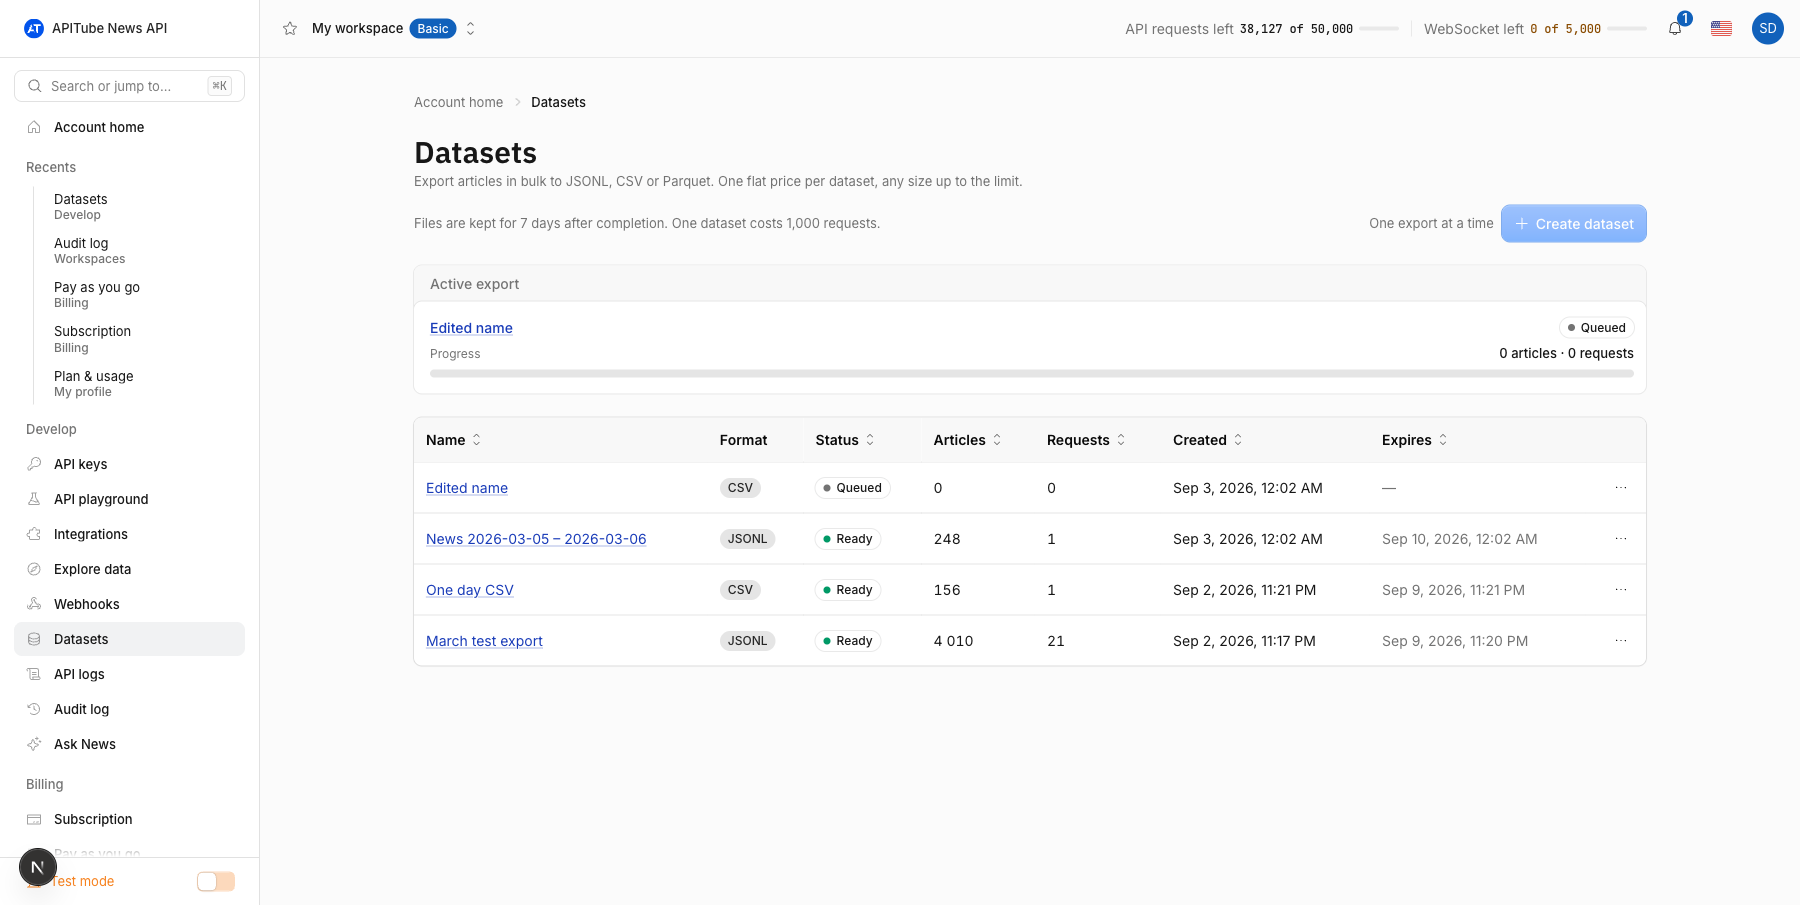
Task: Sort table by Requests column
Action: click(1086, 440)
